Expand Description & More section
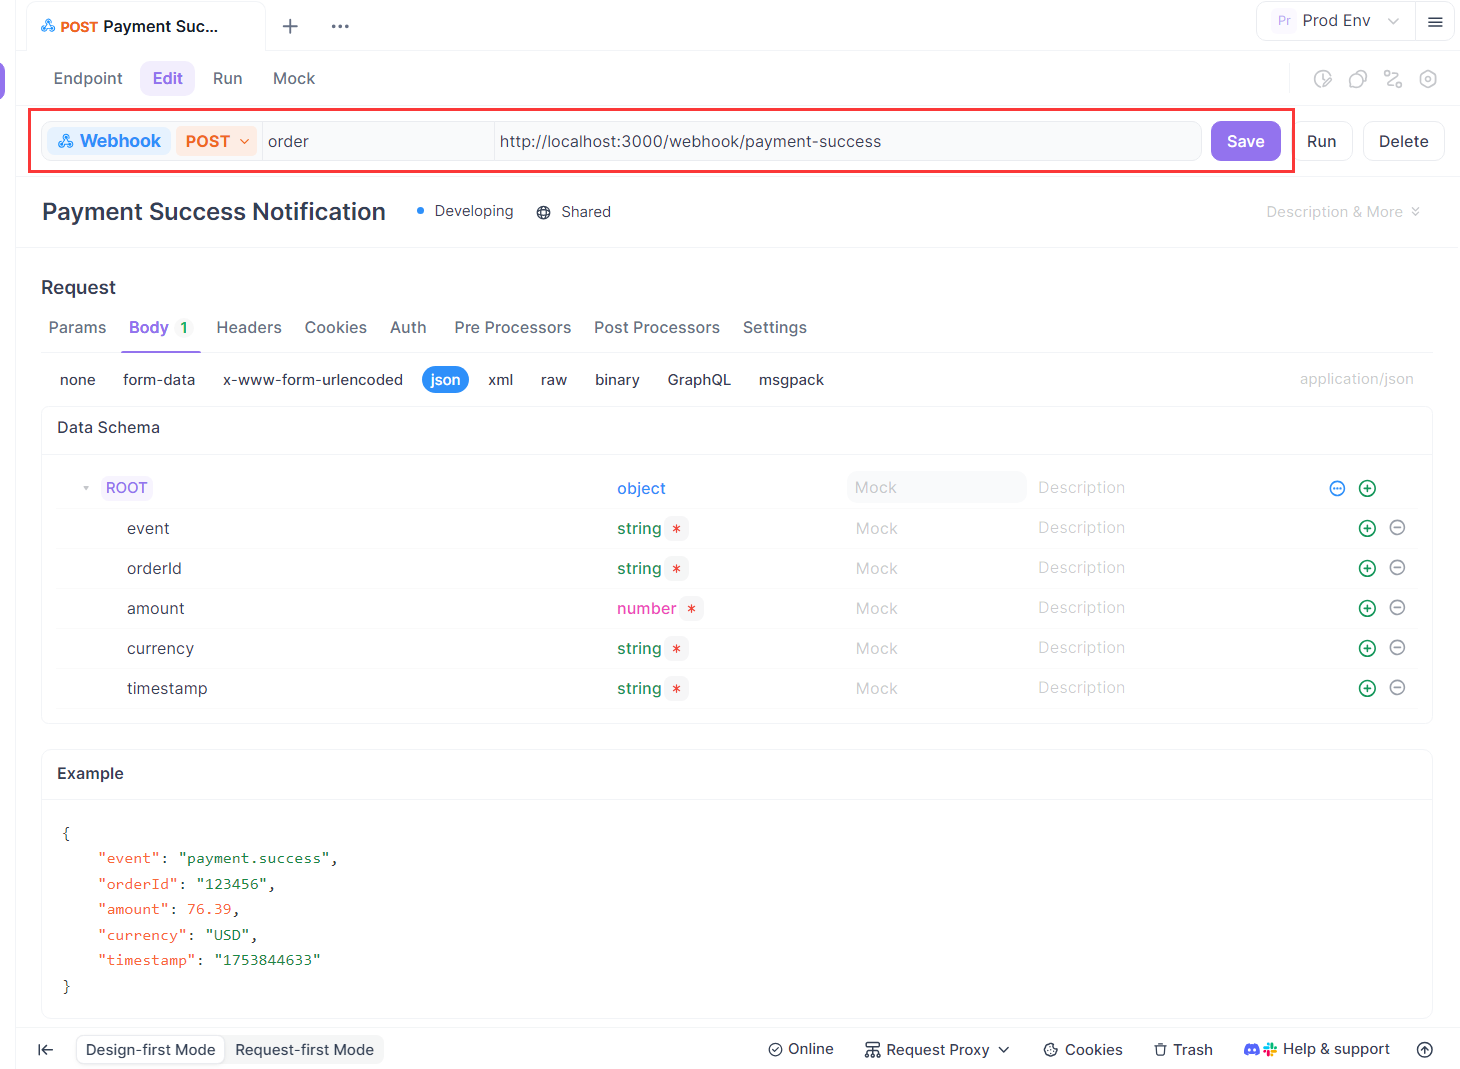The image size is (1460, 1069). pyautogui.click(x=1342, y=212)
